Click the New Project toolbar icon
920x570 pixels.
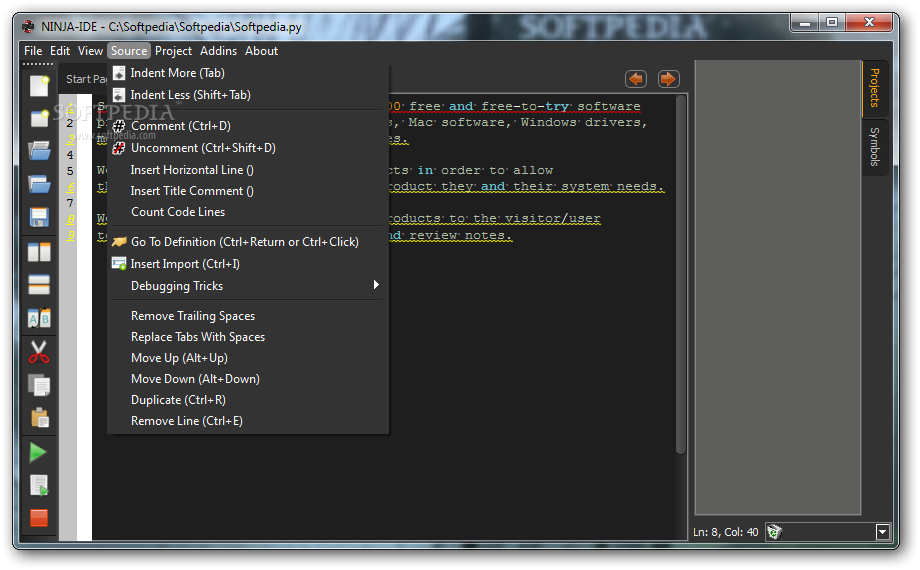point(39,118)
